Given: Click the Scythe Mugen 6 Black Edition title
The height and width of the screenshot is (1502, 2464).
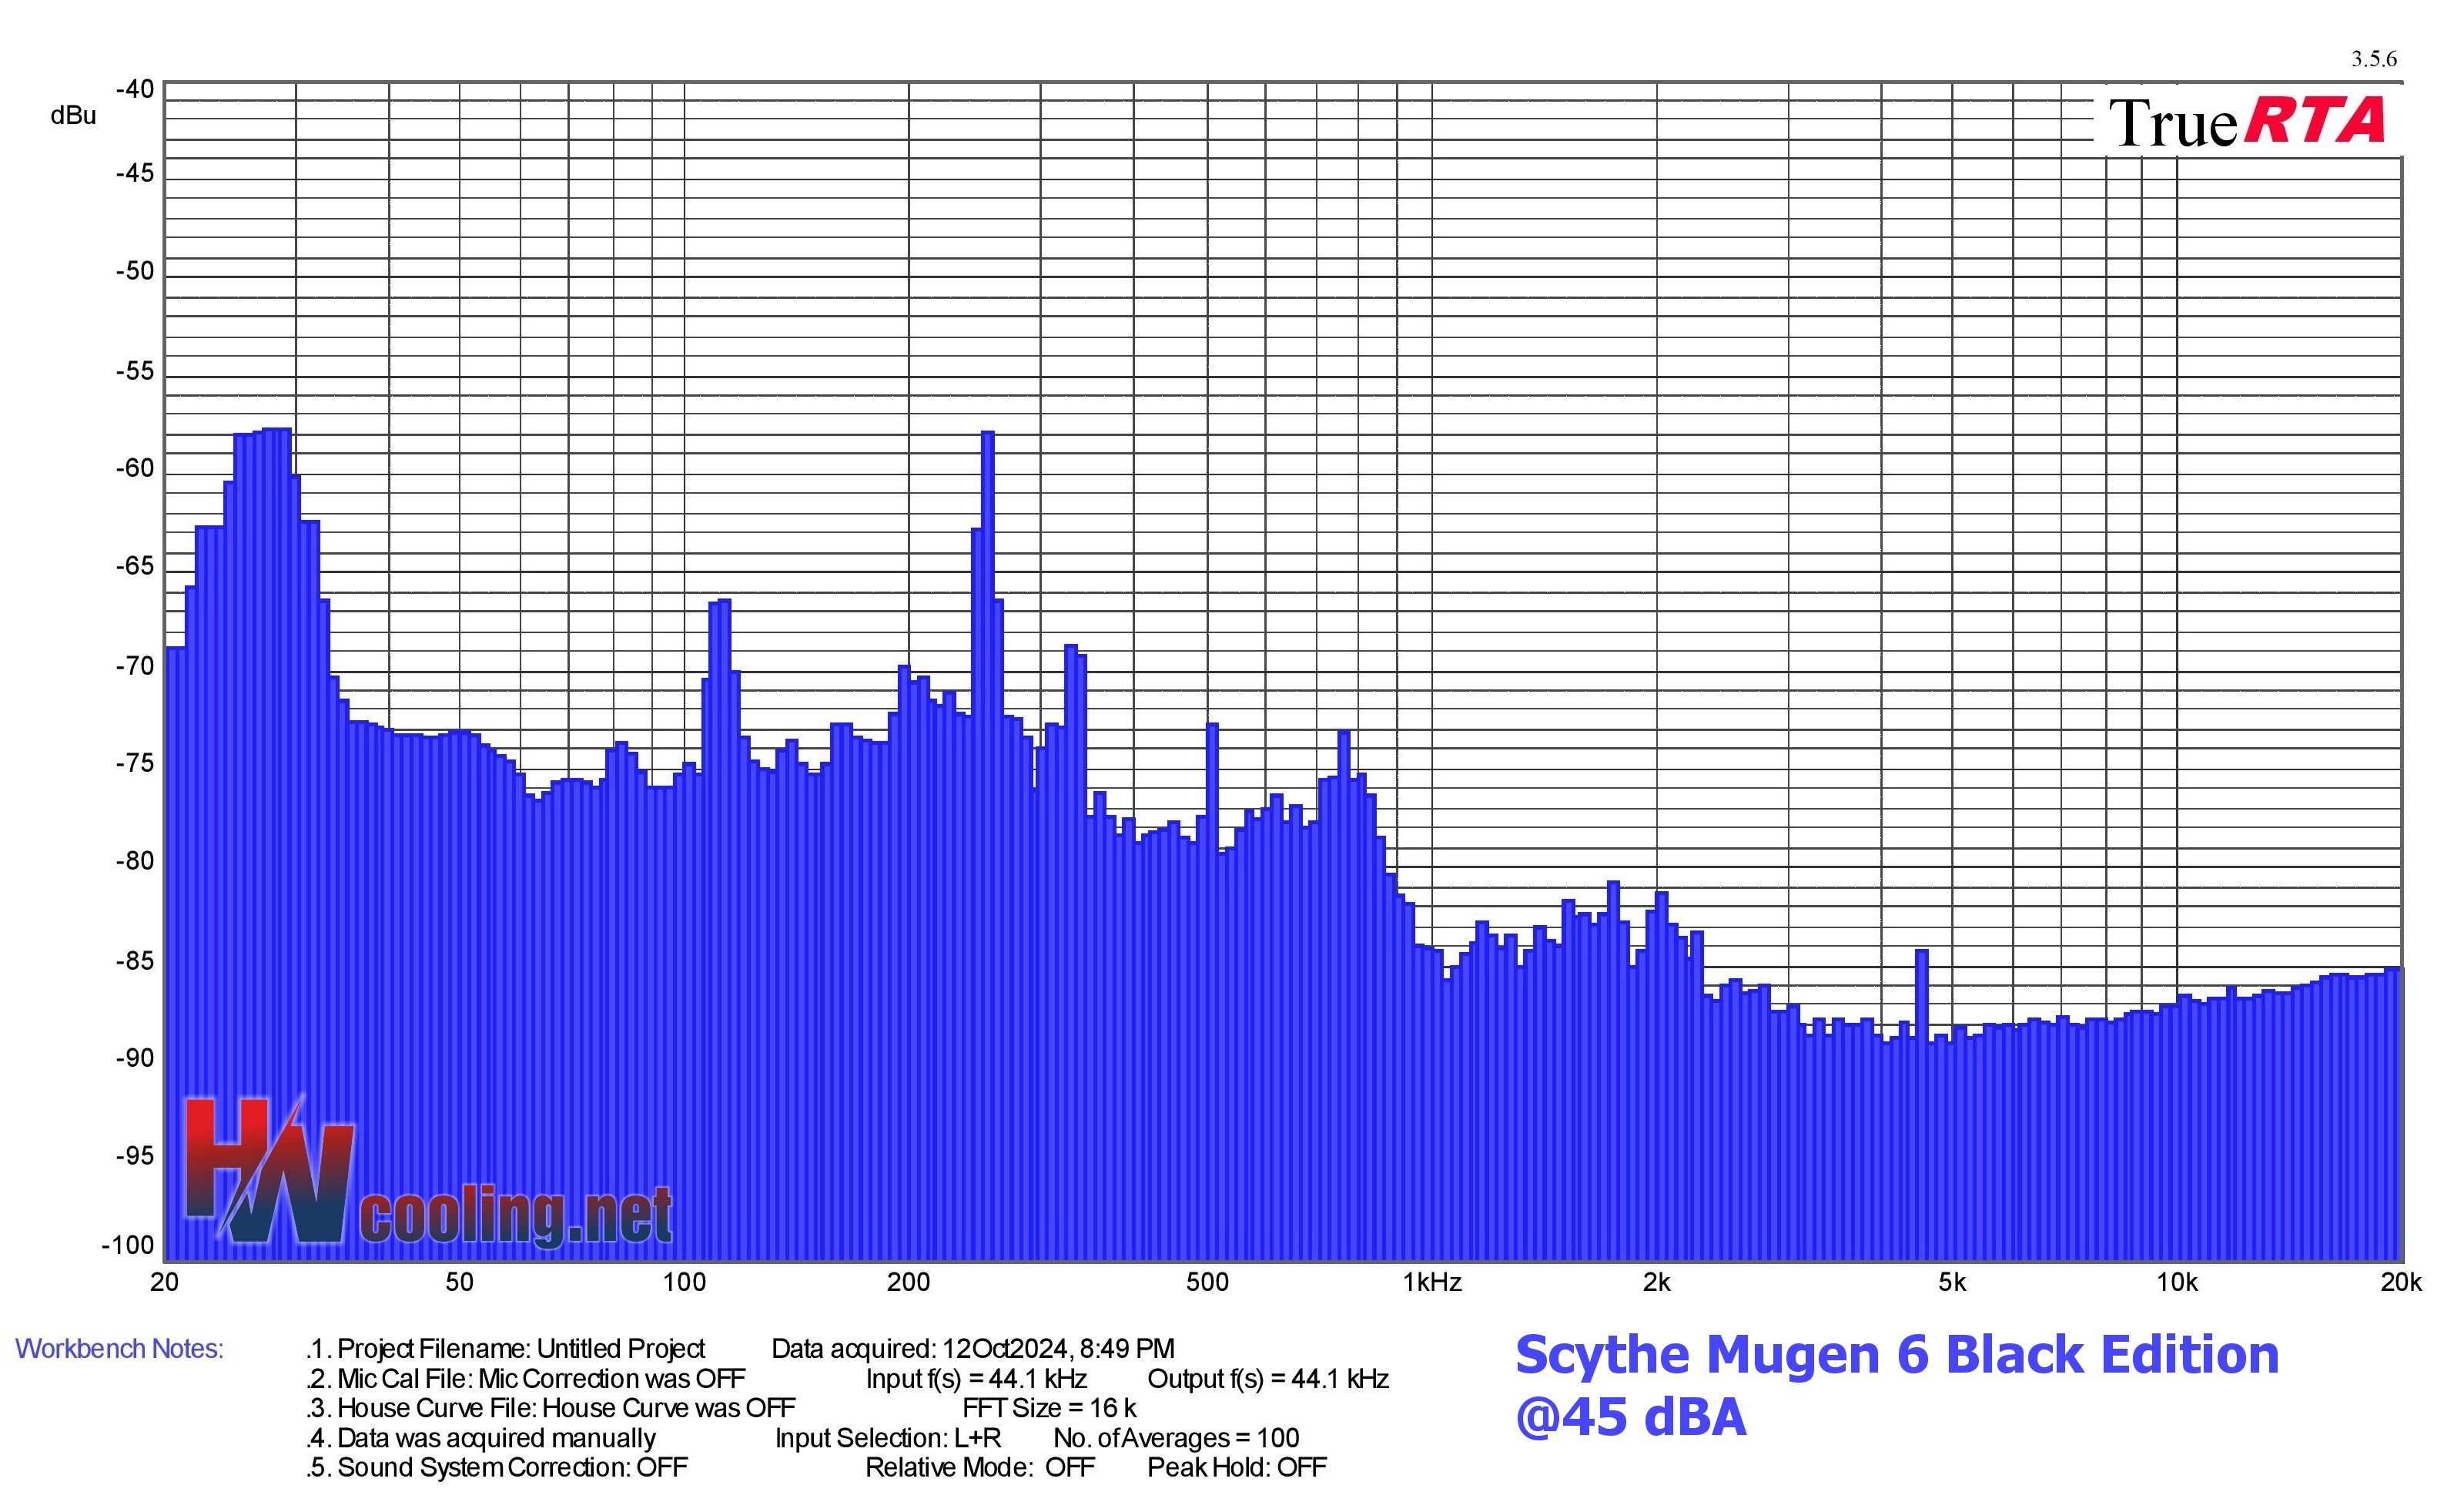Looking at the screenshot, I should 1897,1355.
